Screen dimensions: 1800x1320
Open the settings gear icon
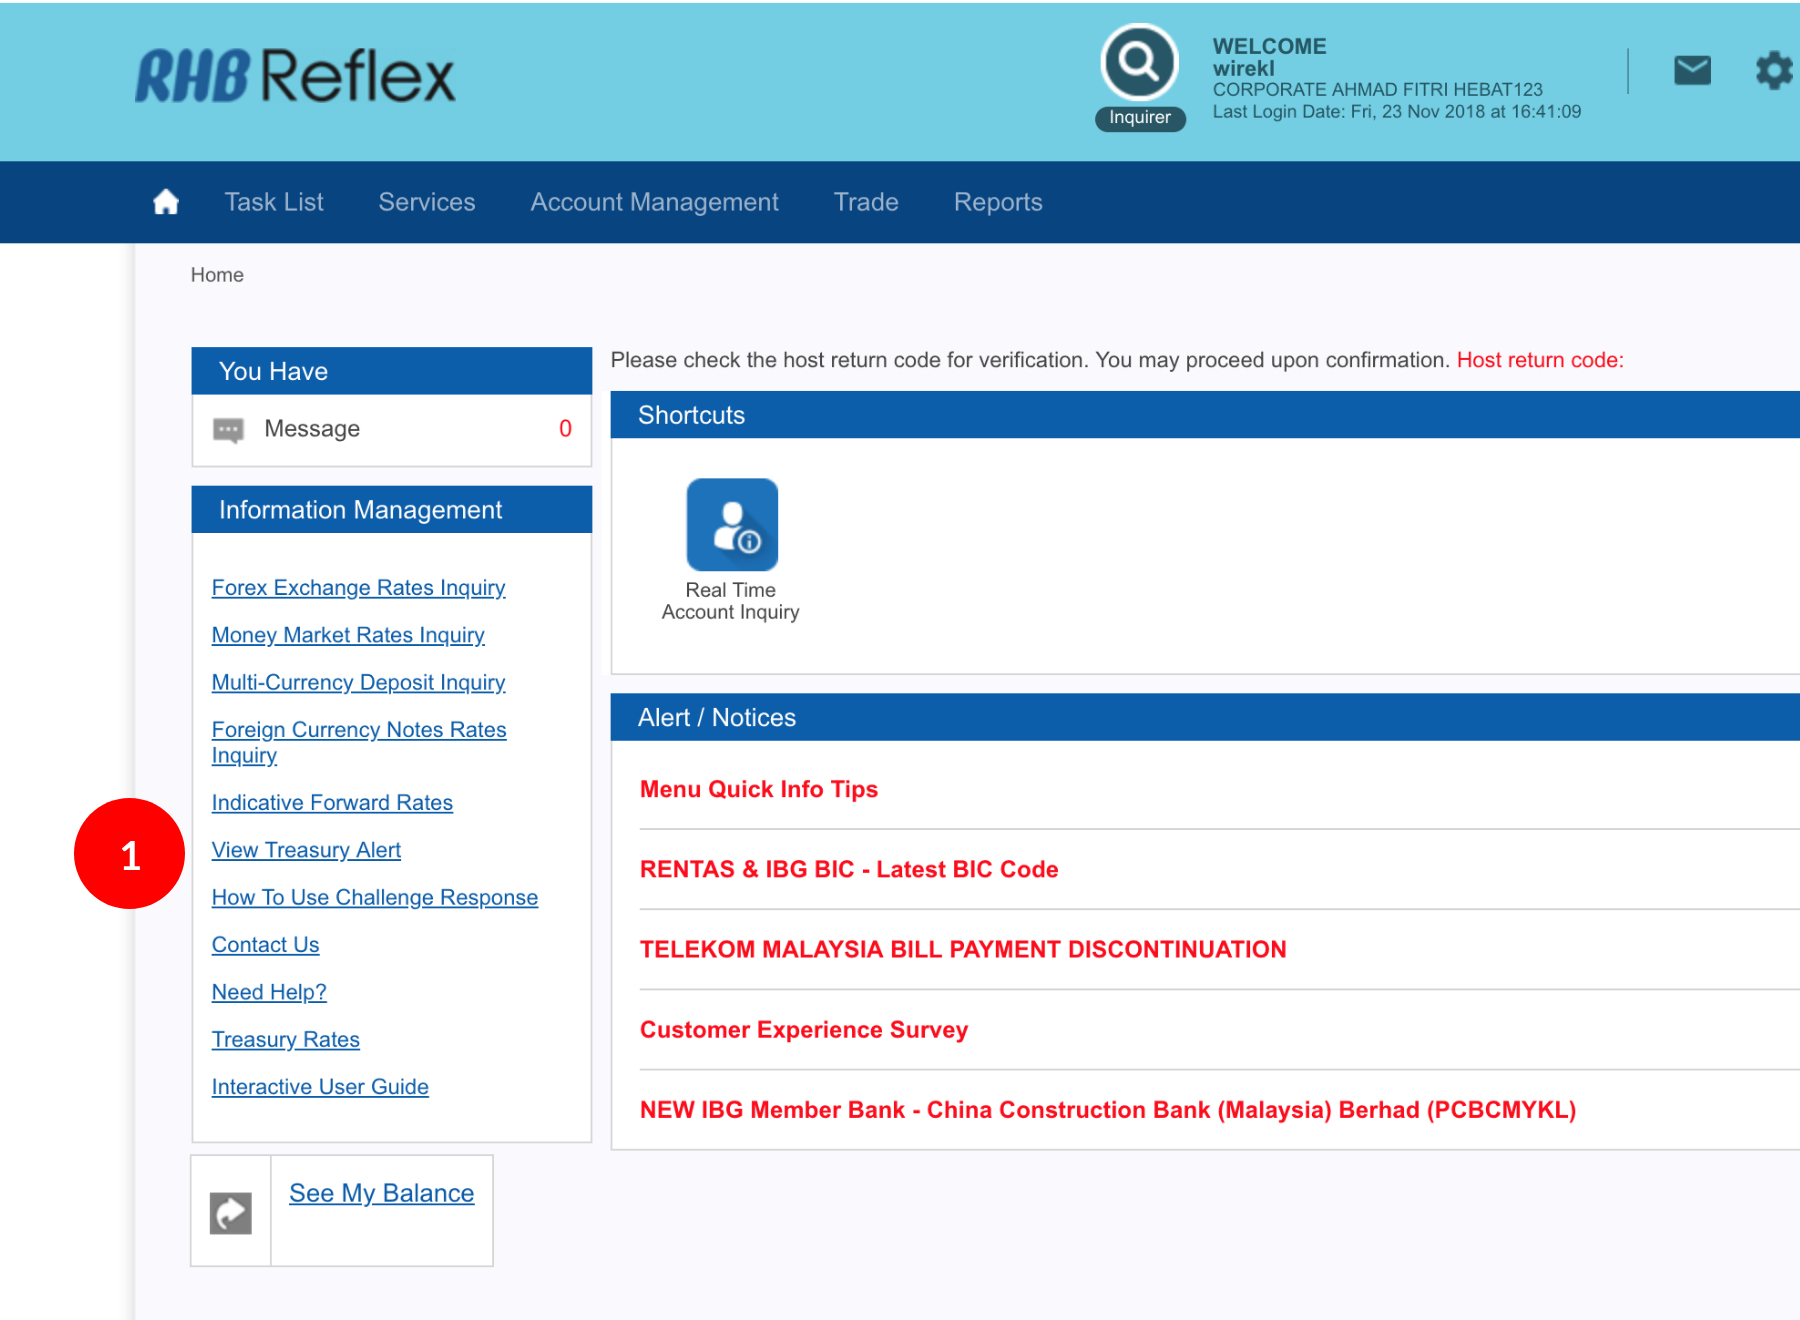click(x=1773, y=71)
